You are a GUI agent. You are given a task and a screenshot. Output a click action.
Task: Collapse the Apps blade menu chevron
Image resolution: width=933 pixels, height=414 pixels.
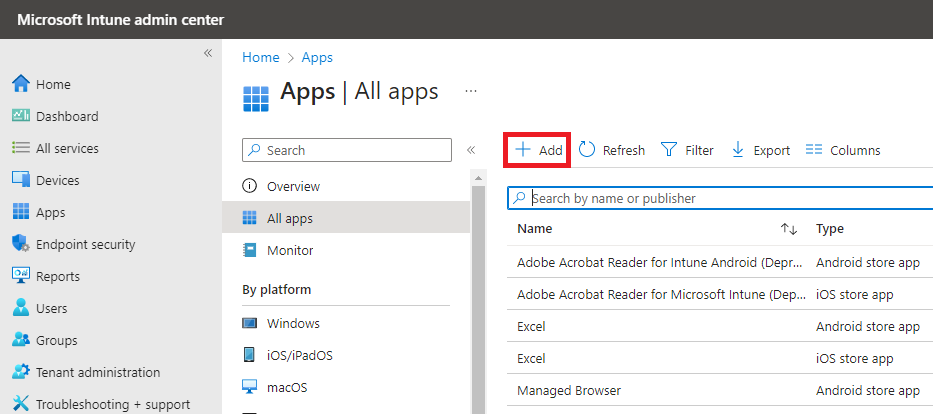coord(471,150)
